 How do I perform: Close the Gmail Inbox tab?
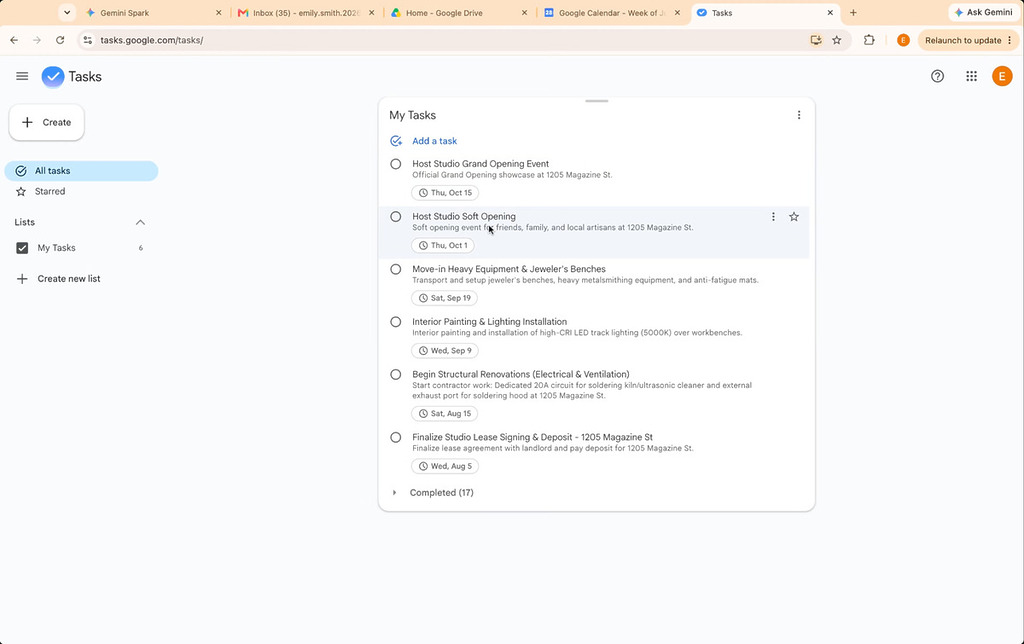pos(372,12)
